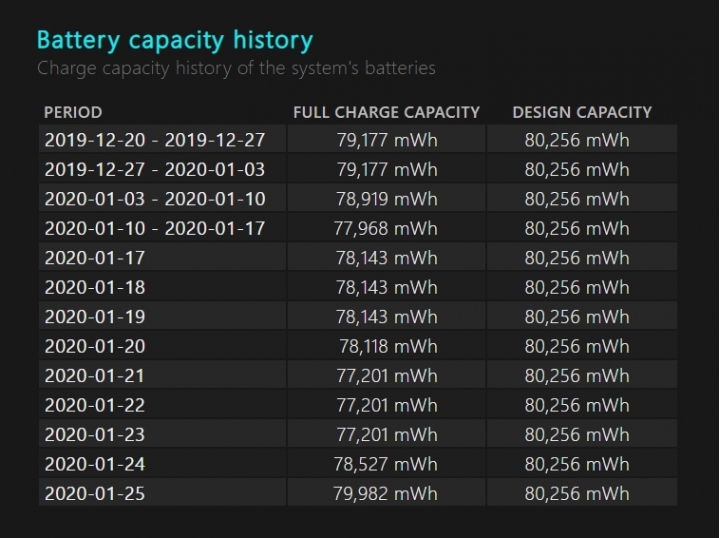
Task: Click the 77,968 mWh full charge value
Action: [x=386, y=228]
